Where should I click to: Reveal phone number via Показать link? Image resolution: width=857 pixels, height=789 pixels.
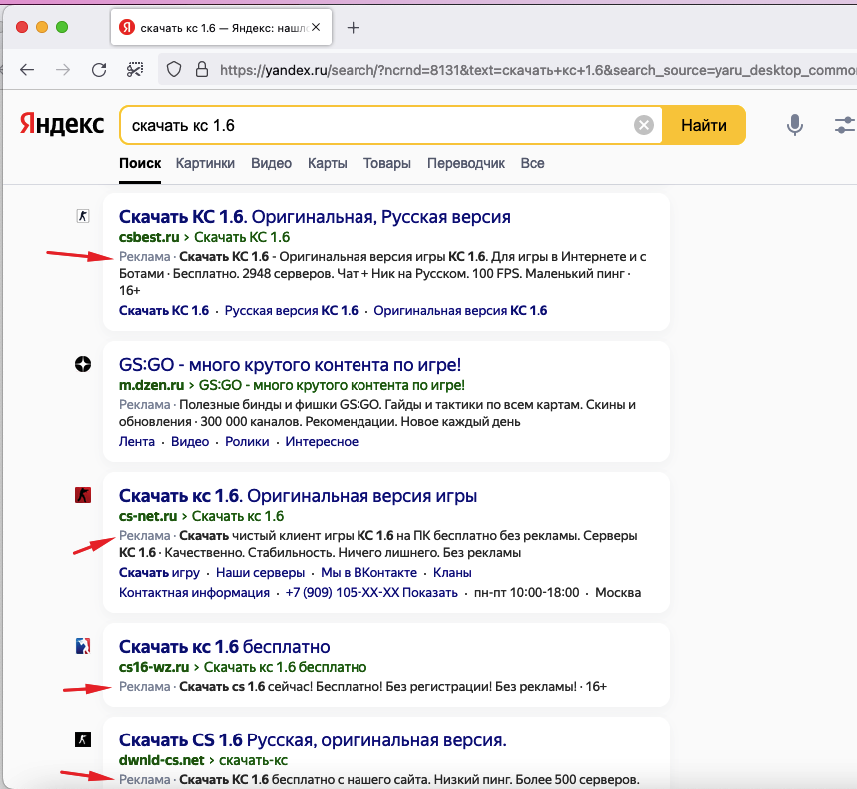point(430,593)
